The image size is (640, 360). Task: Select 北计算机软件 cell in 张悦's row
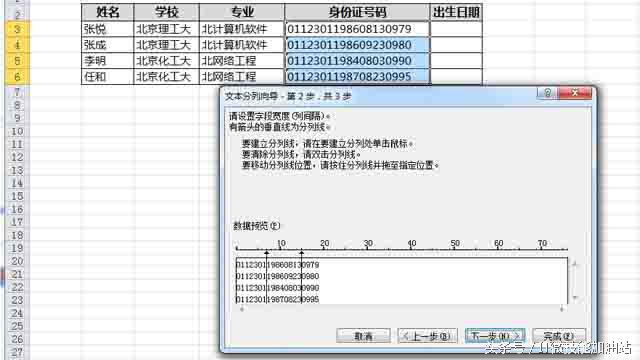pos(242,29)
